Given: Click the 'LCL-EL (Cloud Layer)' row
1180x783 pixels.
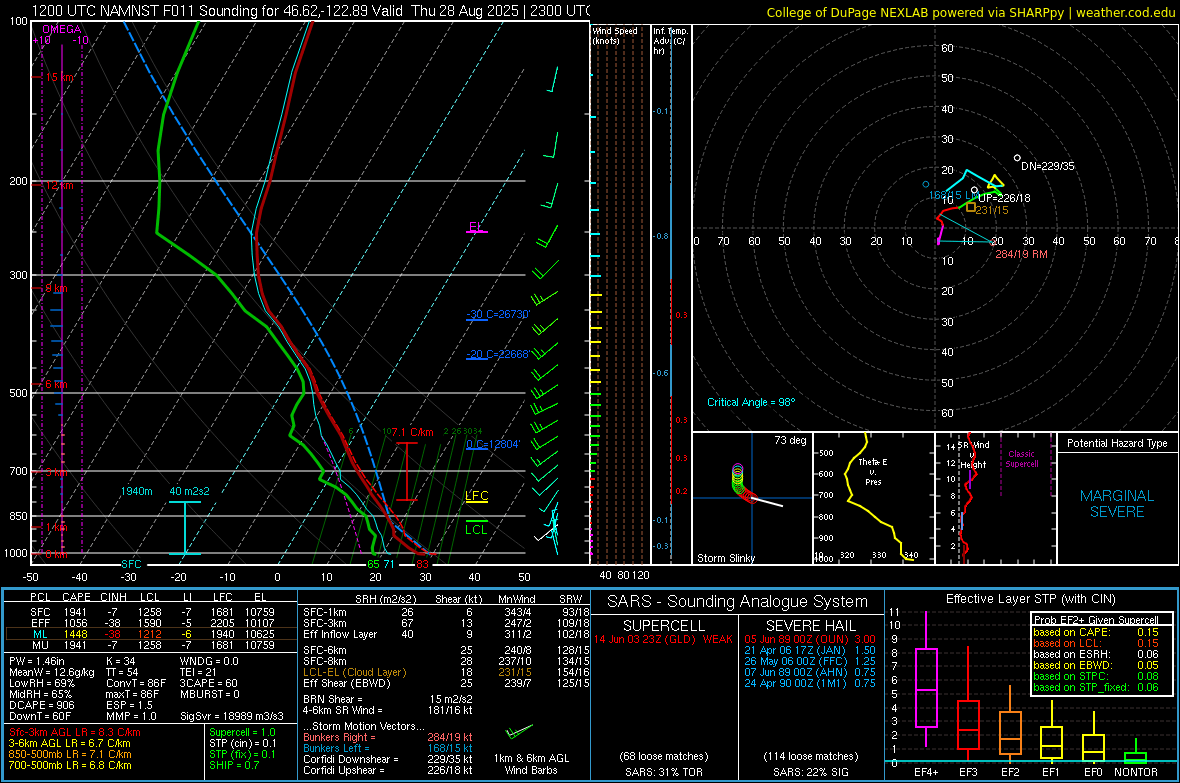Looking at the screenshot, I should click(446, 672).
